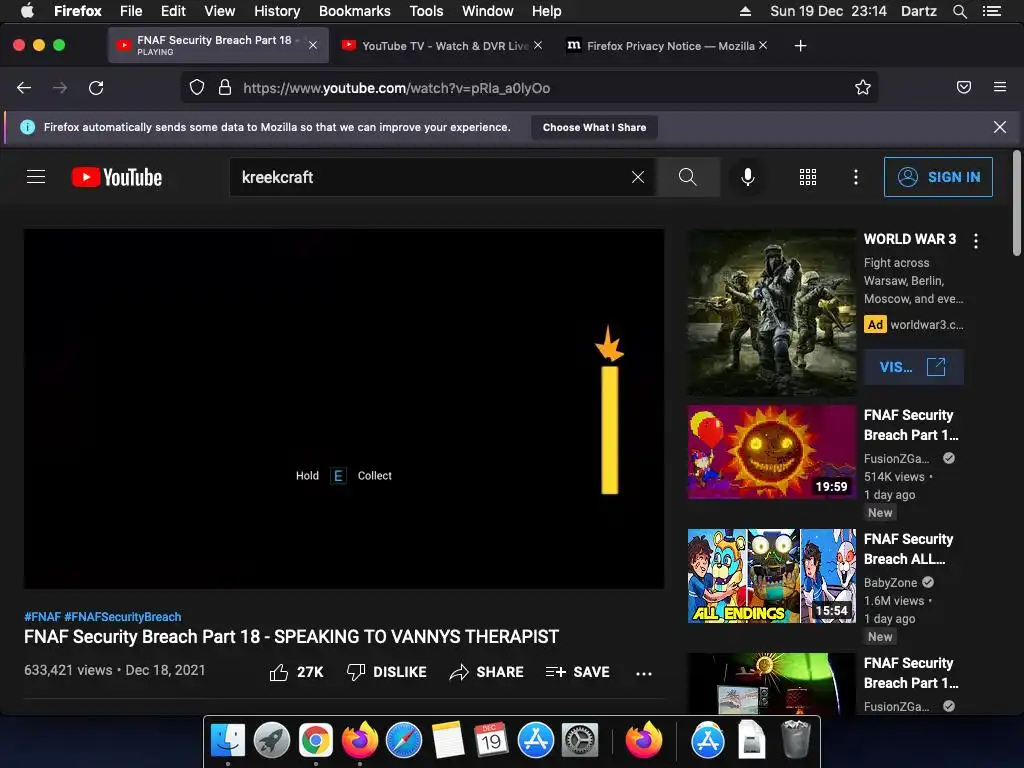Open Spotlight search in menu bar
Image resolution: width=1024 pixels, height=768 pixels.
click(x=959, y=11)
